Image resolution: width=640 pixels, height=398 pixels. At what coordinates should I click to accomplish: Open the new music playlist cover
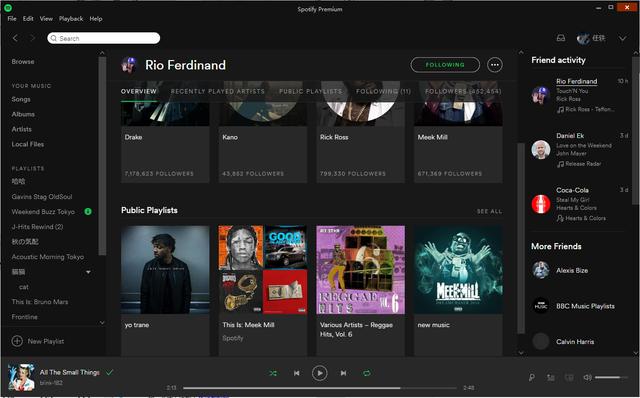coord(458,270)
